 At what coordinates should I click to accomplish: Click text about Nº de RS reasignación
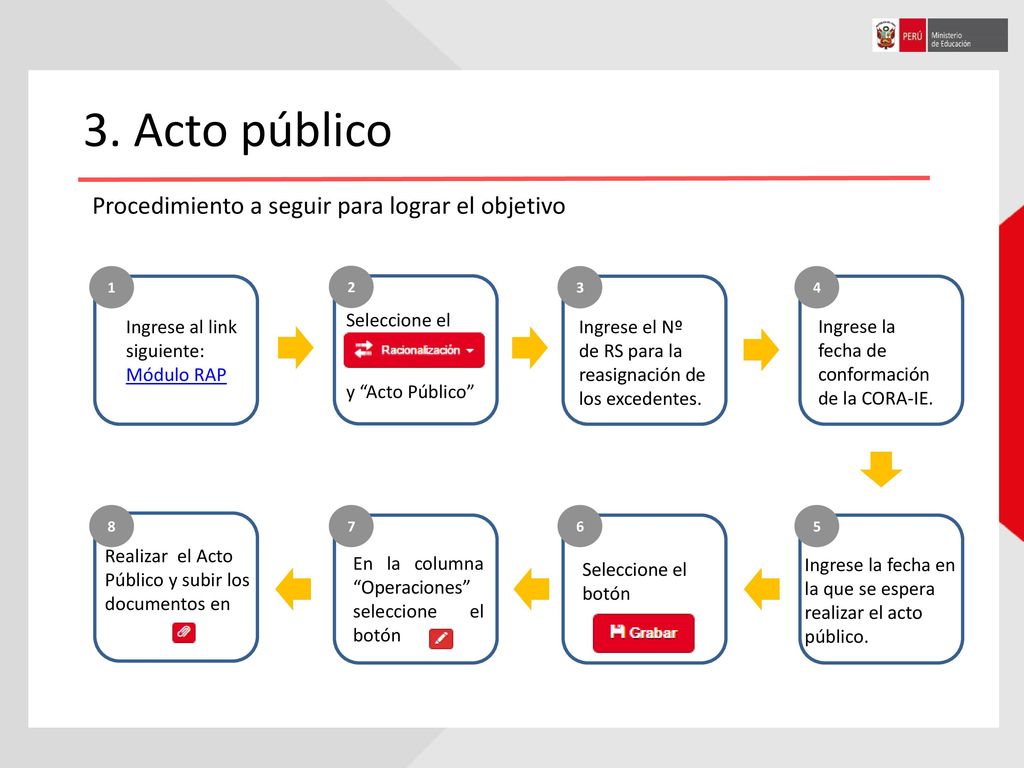point(642,362)
